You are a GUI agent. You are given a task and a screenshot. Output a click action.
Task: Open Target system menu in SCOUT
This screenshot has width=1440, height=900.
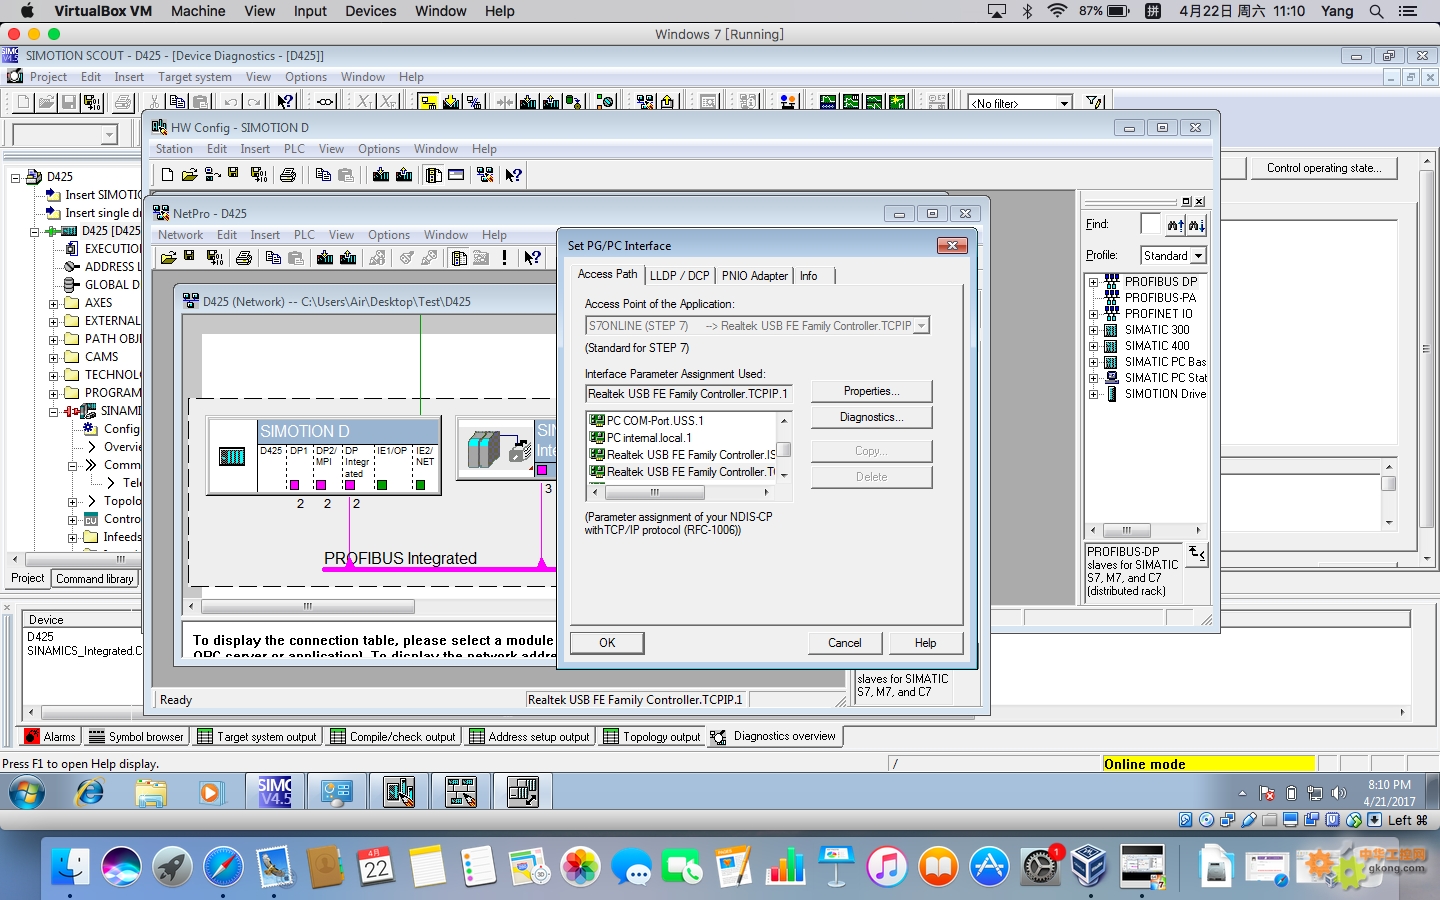click(x=195, y=77)
